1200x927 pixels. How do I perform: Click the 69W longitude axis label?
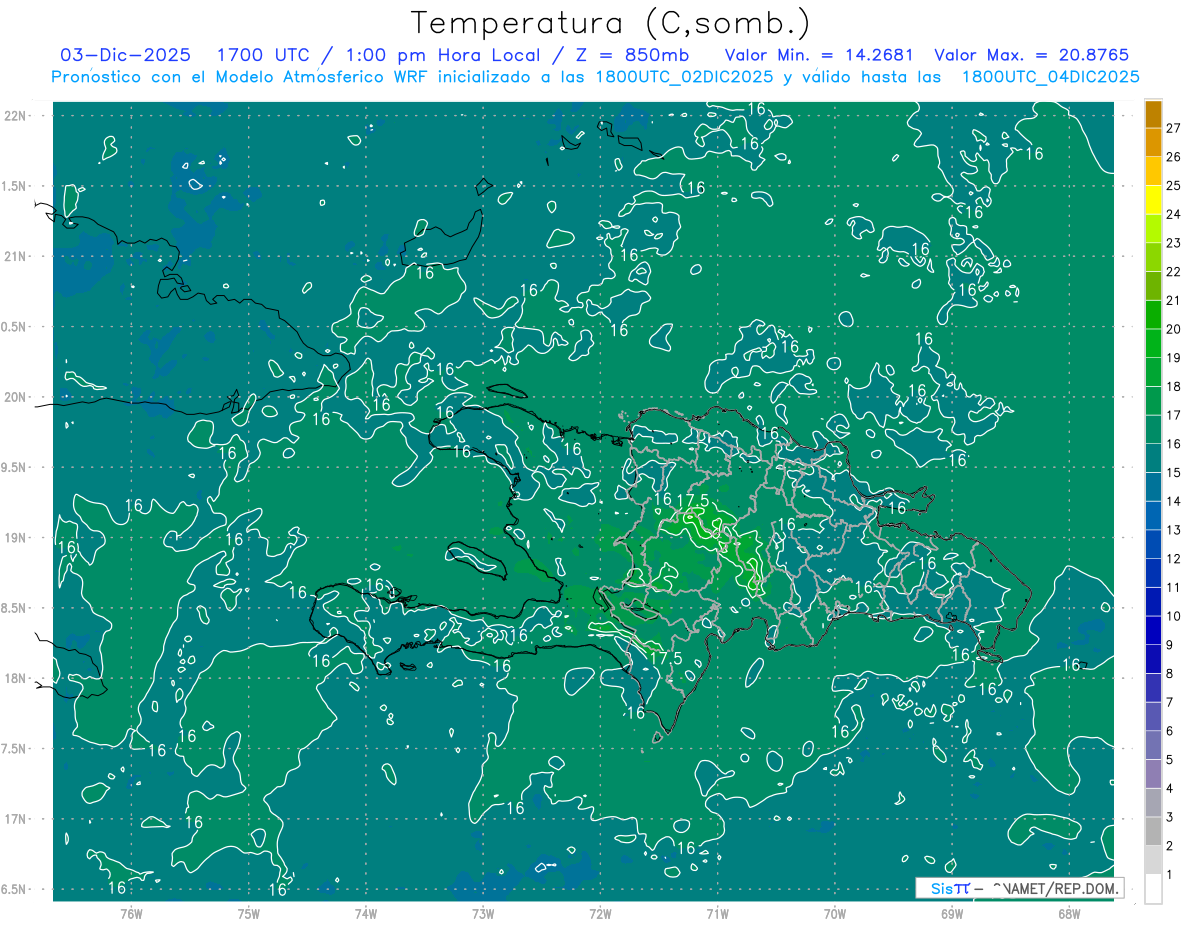pyautogui.click(x=952, y=914)
